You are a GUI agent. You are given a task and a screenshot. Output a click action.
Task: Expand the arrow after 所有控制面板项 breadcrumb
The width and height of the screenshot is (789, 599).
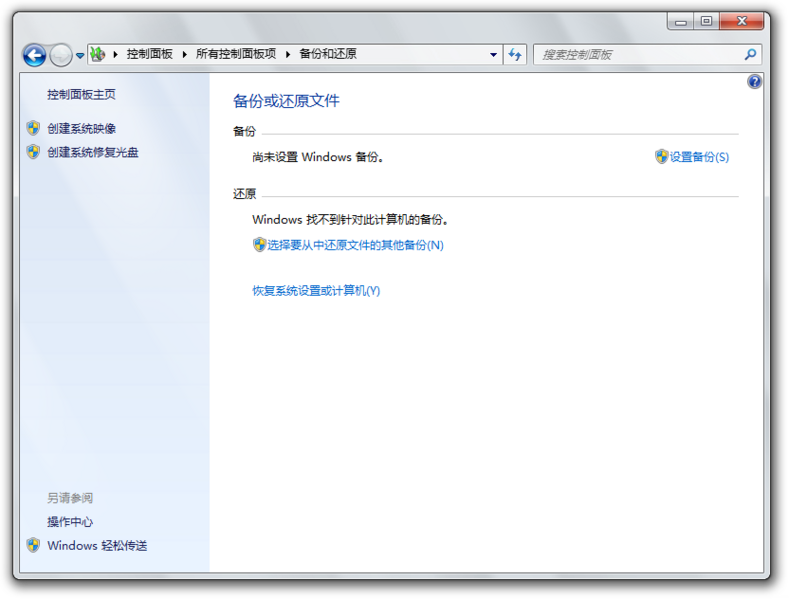coord(288,54)
